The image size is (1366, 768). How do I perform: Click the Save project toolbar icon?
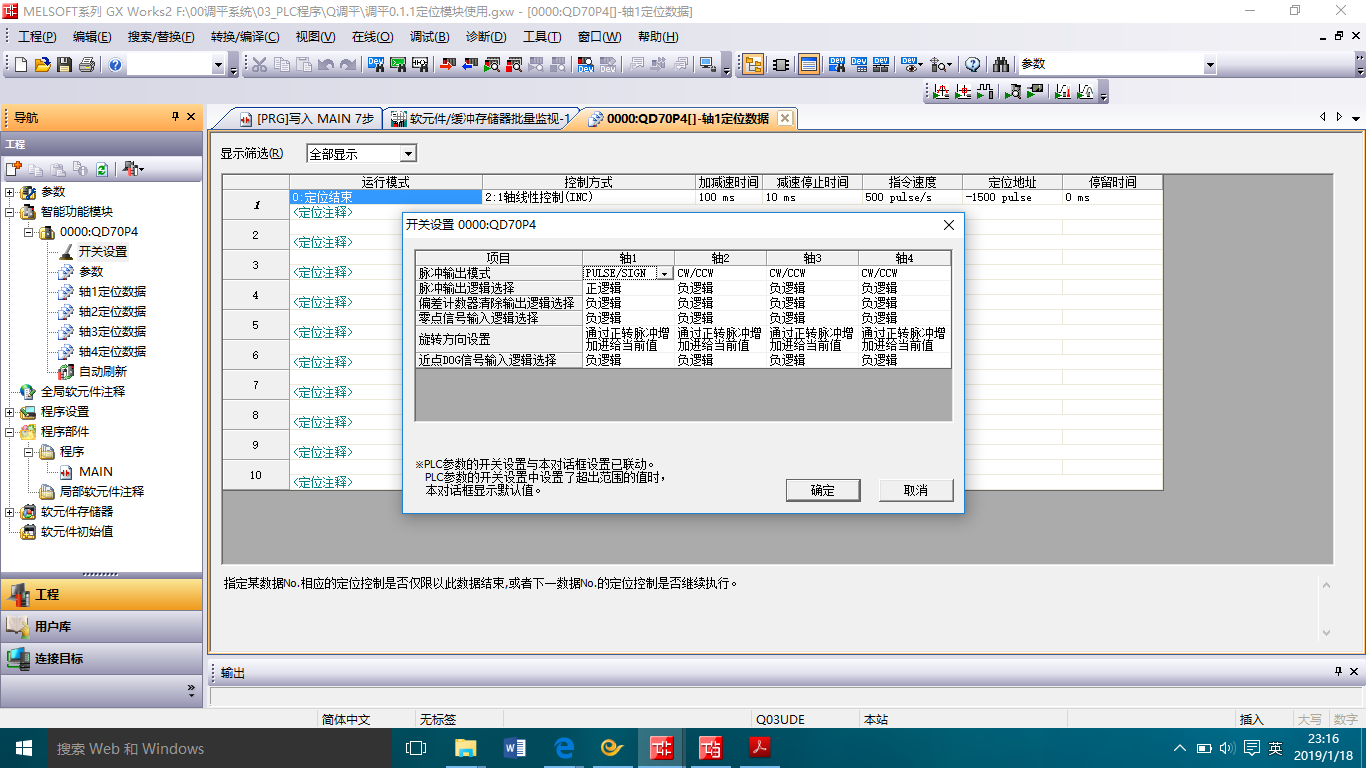64,65
